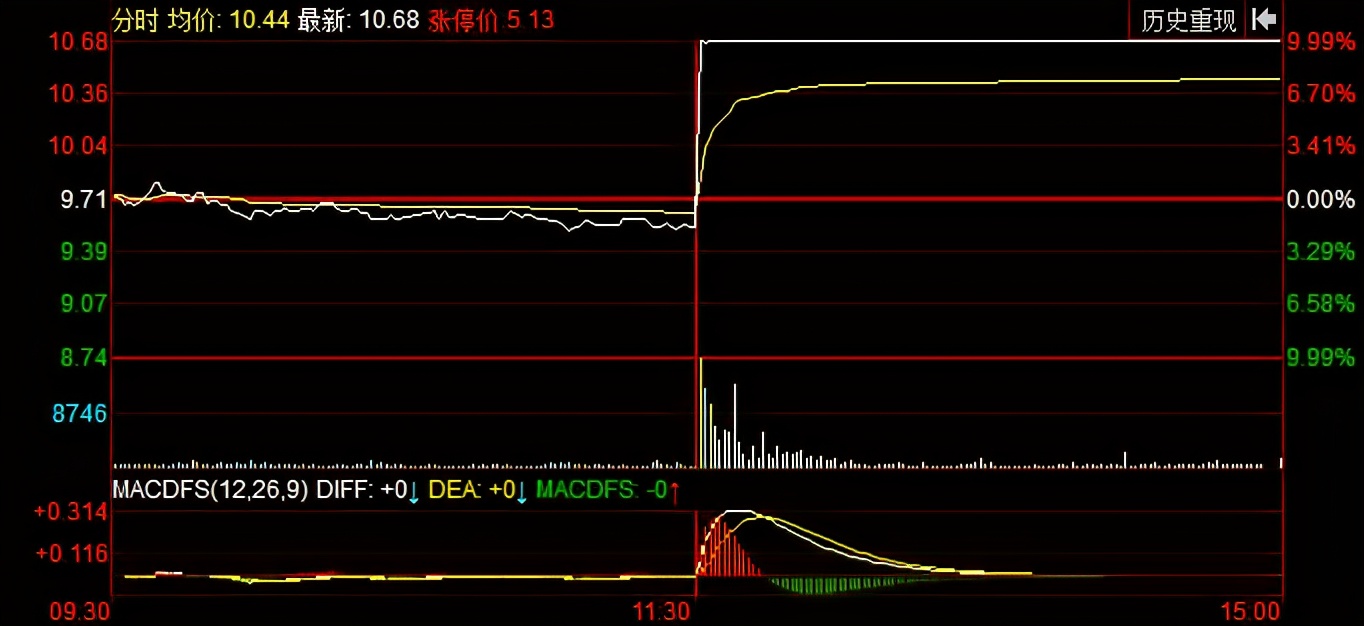Click the red 9.99% percentage label

tap(1321, 42)
